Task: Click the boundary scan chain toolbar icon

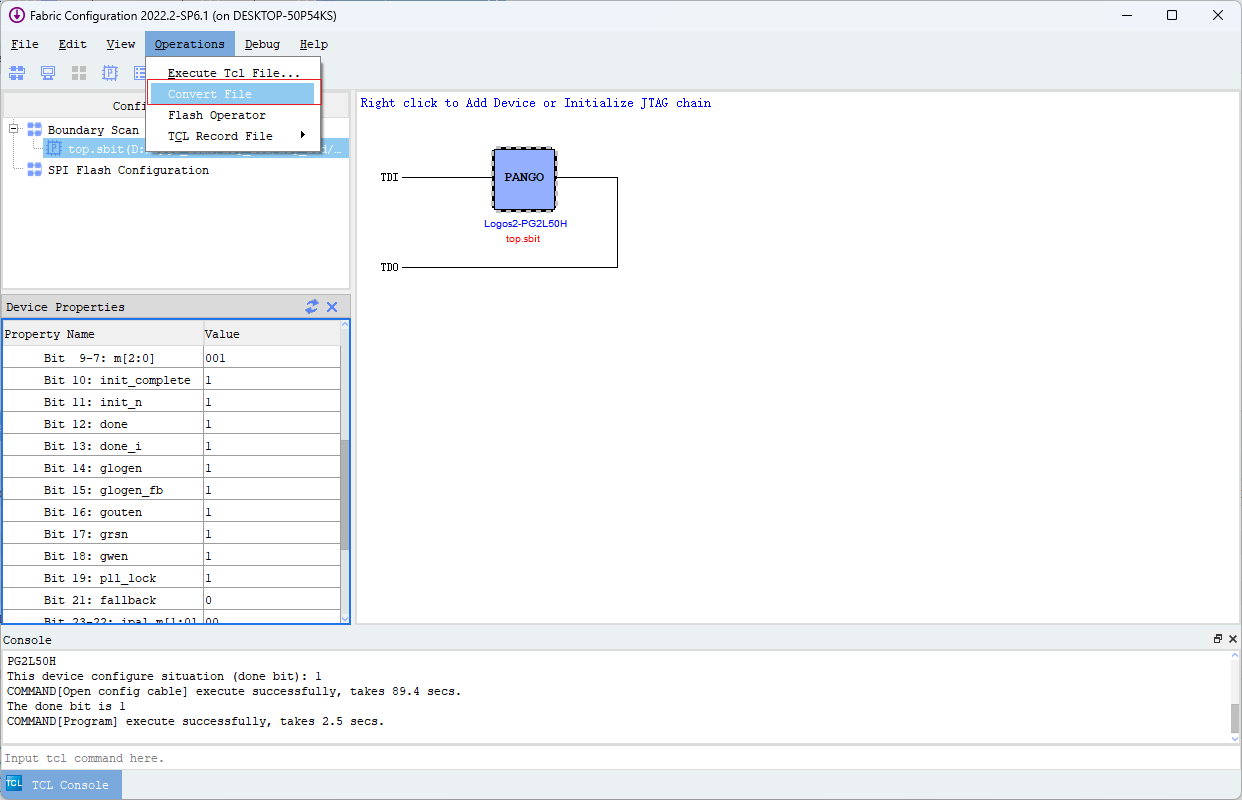Action: tap(16, 72)
